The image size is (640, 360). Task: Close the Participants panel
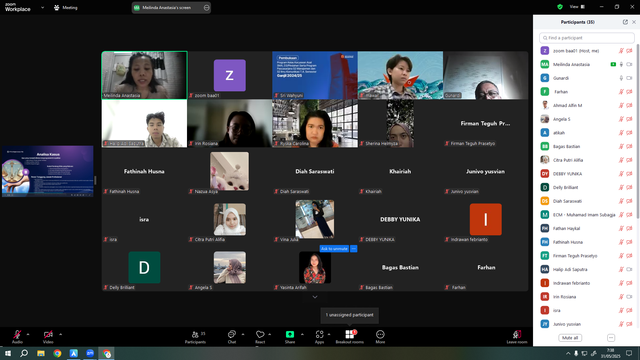634,22
